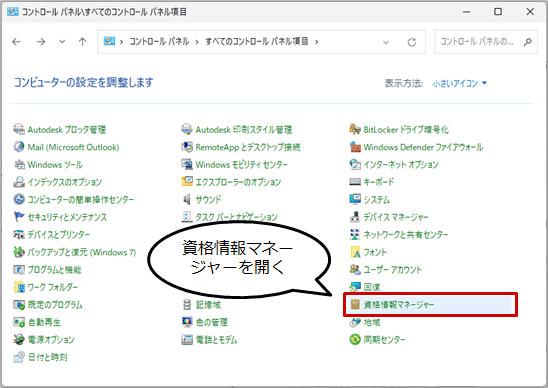The height and width of the screenshot is (388, 548).
Task: Expand chevron before コントロール パネル breadcrumb
Action: point(122,42)
